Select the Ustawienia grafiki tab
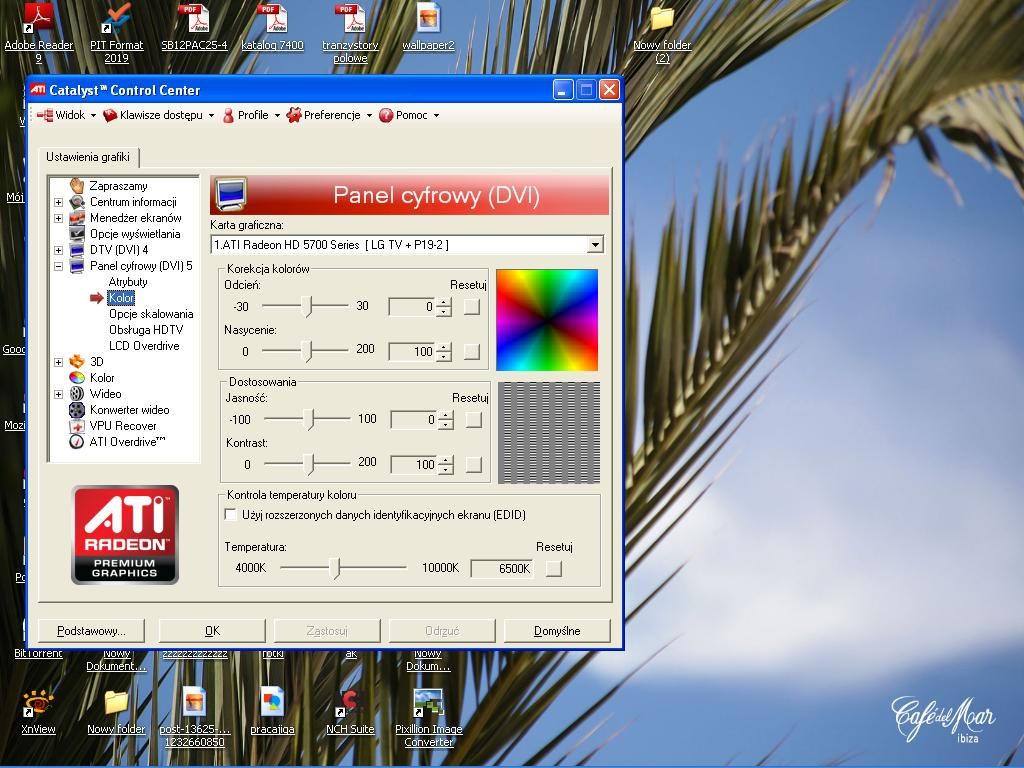The image size is (1024, 768). (88, 157)
